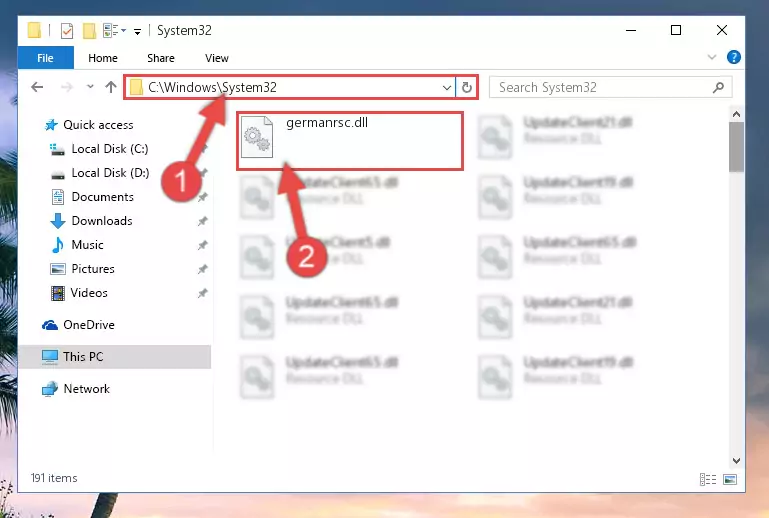The height and width of the screenshot is (518, 769).
Task: Click the 191 items status text
Action: (54, 478)
